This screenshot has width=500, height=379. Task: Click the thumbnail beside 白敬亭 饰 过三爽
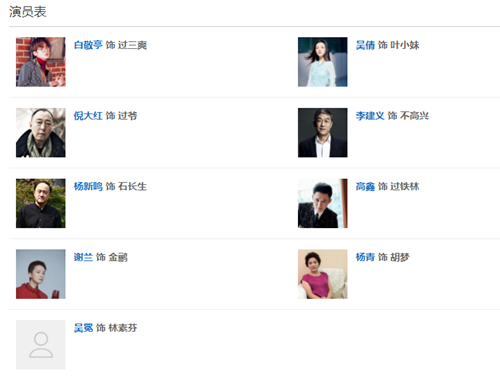41,62
